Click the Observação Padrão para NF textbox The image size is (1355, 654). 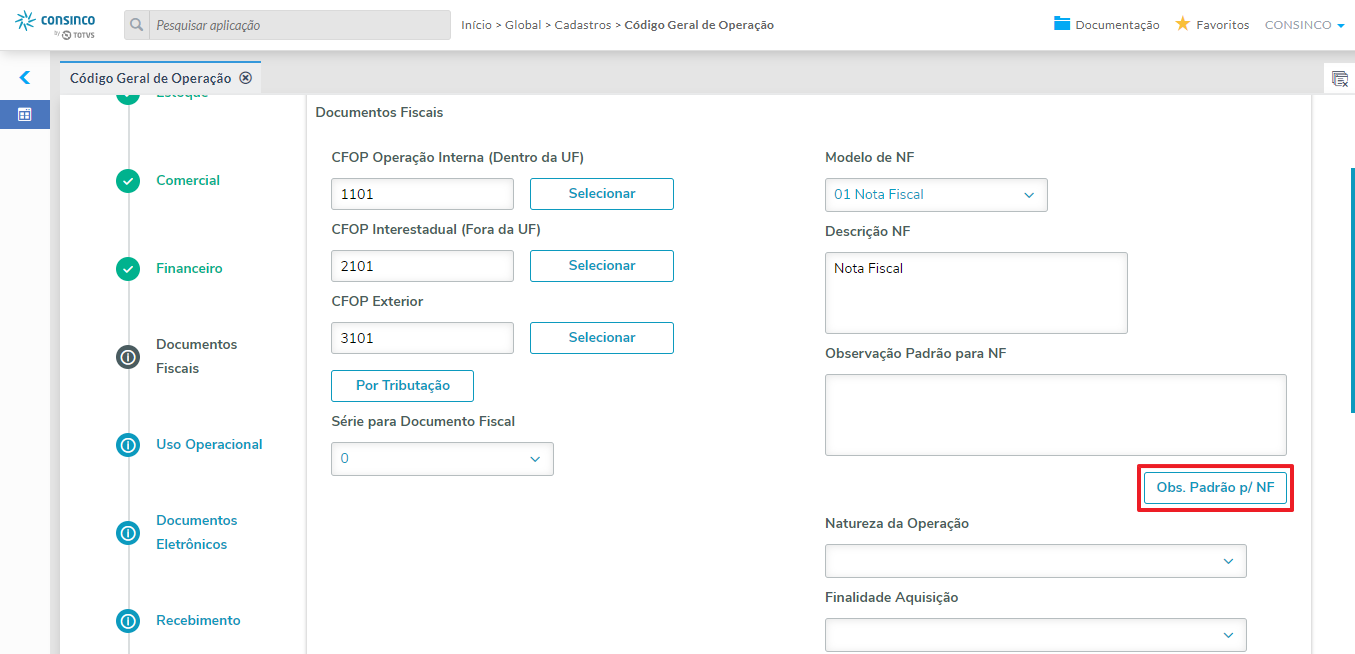(x=1055, y=415)
